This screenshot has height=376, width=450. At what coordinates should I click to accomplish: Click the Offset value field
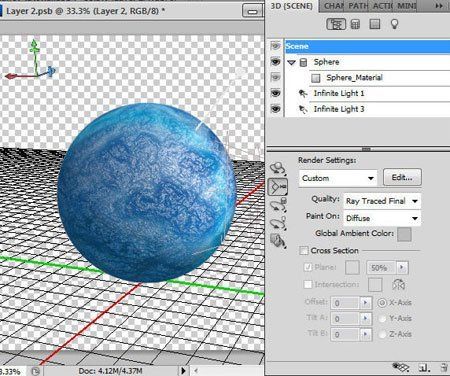click(x=346, y=303)
